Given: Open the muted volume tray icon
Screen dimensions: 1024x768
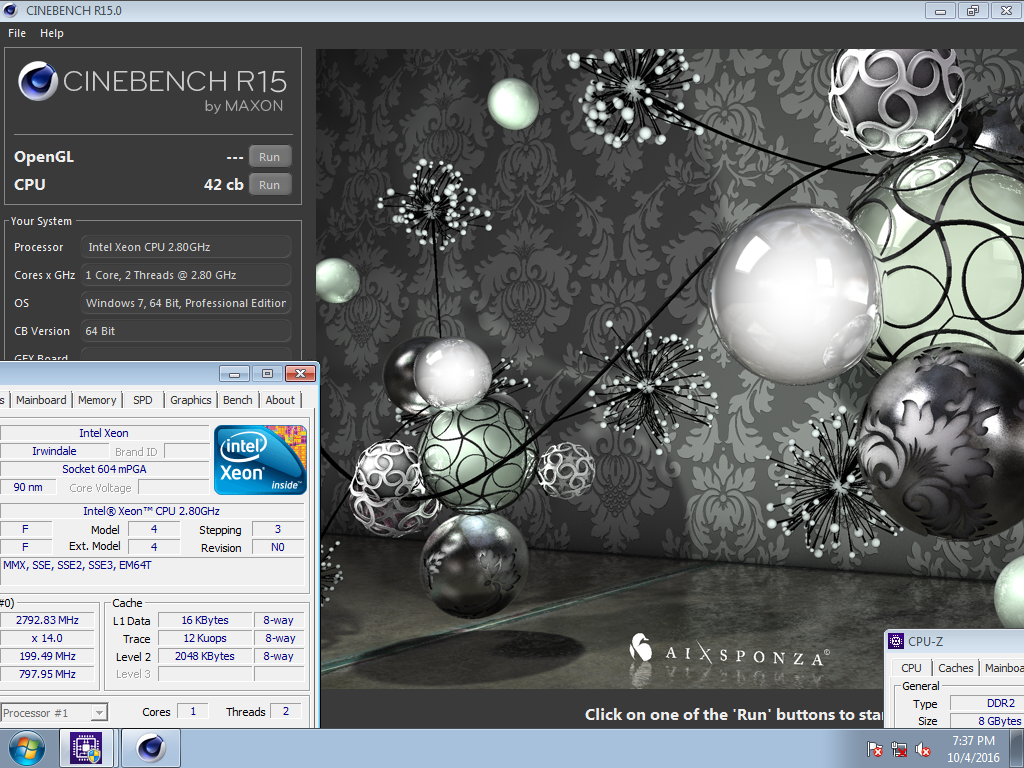Looking at the screenshot, I should 923,749.
